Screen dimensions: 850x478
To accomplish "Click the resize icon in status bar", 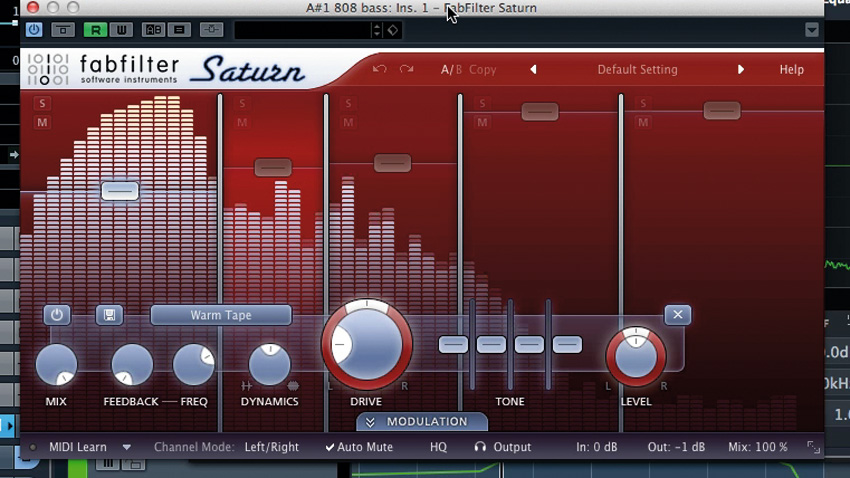I will tap(813, 447).
